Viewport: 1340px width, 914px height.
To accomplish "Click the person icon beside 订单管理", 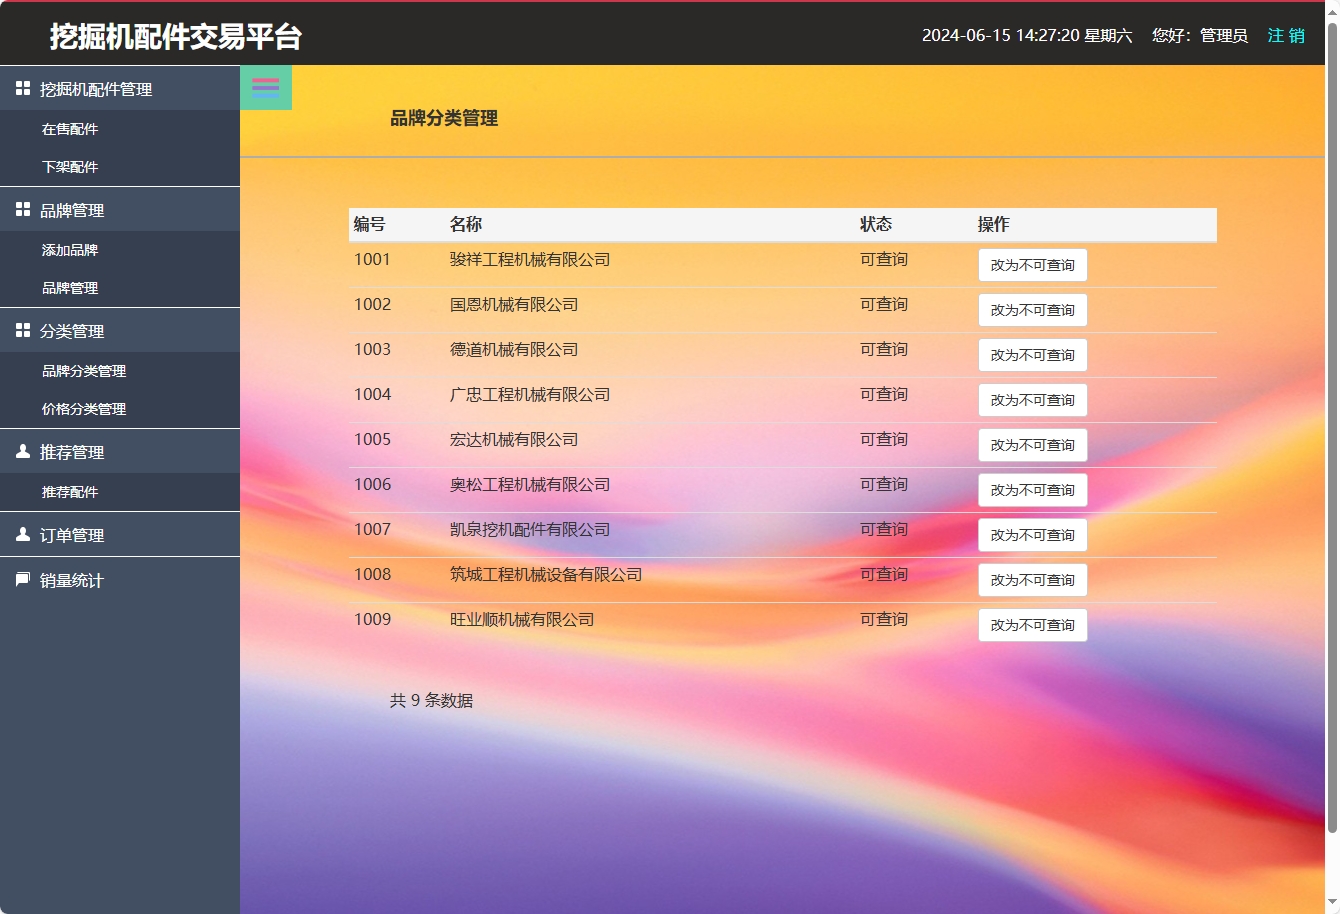I will (x=22, y=534).
